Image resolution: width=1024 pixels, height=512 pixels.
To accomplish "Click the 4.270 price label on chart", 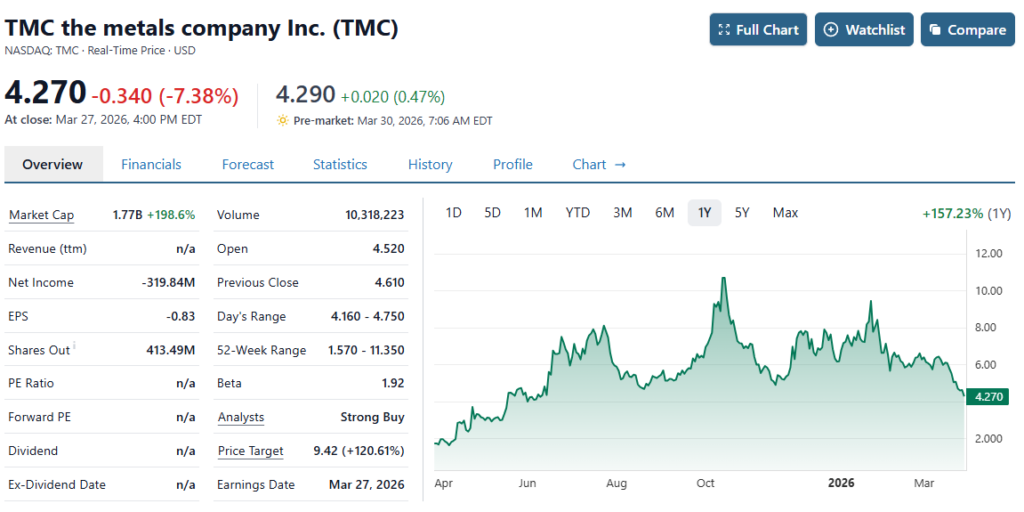I will pos(987,397).
